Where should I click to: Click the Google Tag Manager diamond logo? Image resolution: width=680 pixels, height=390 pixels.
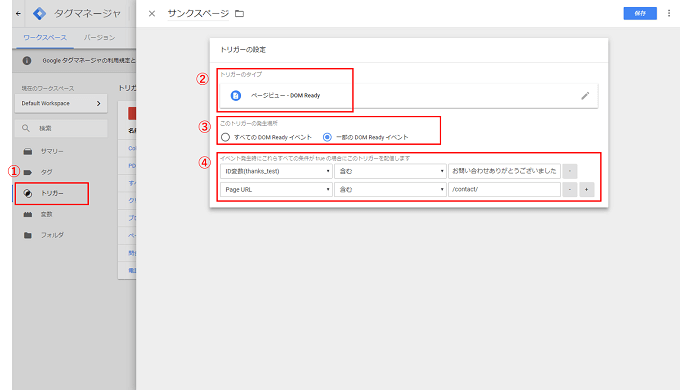click(39, 13)
